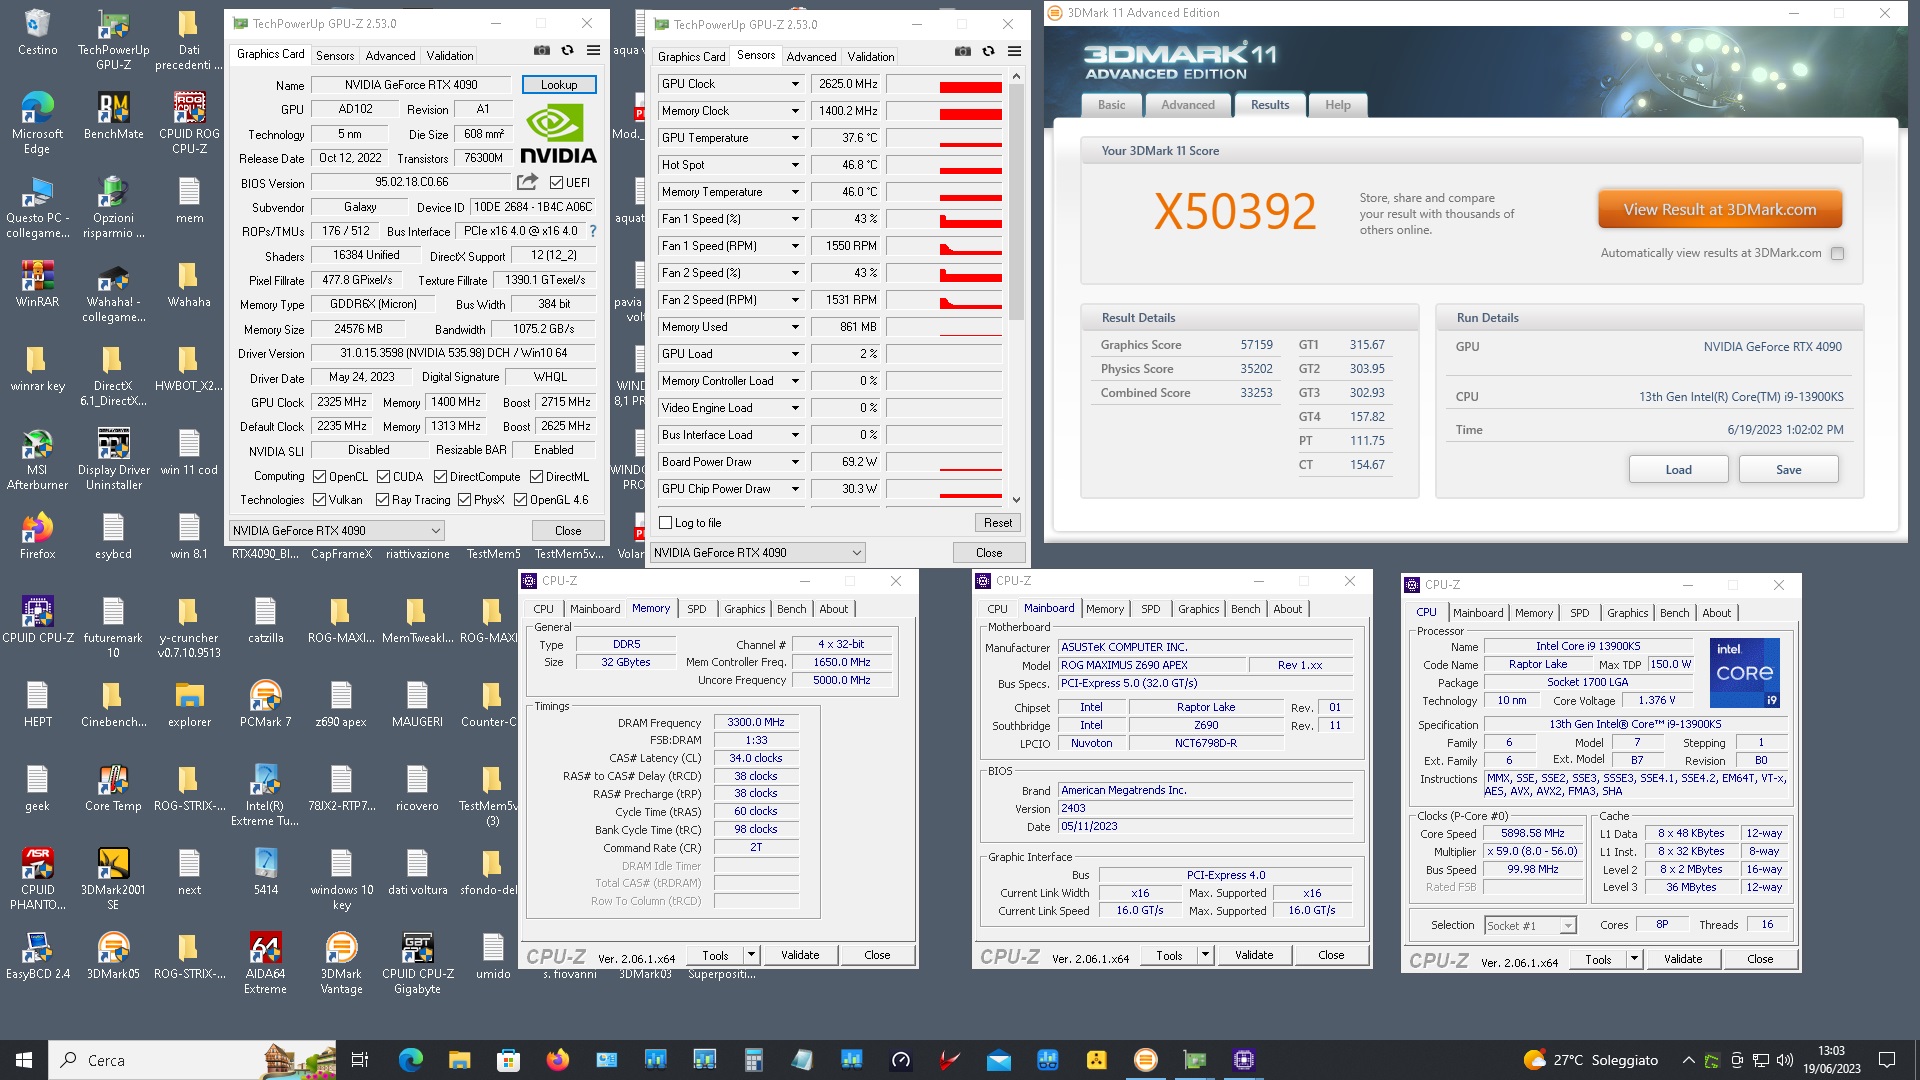The image size is (1920, 1080).
Task: Open the Core Temp desktop icon
Action: [113, 788]
